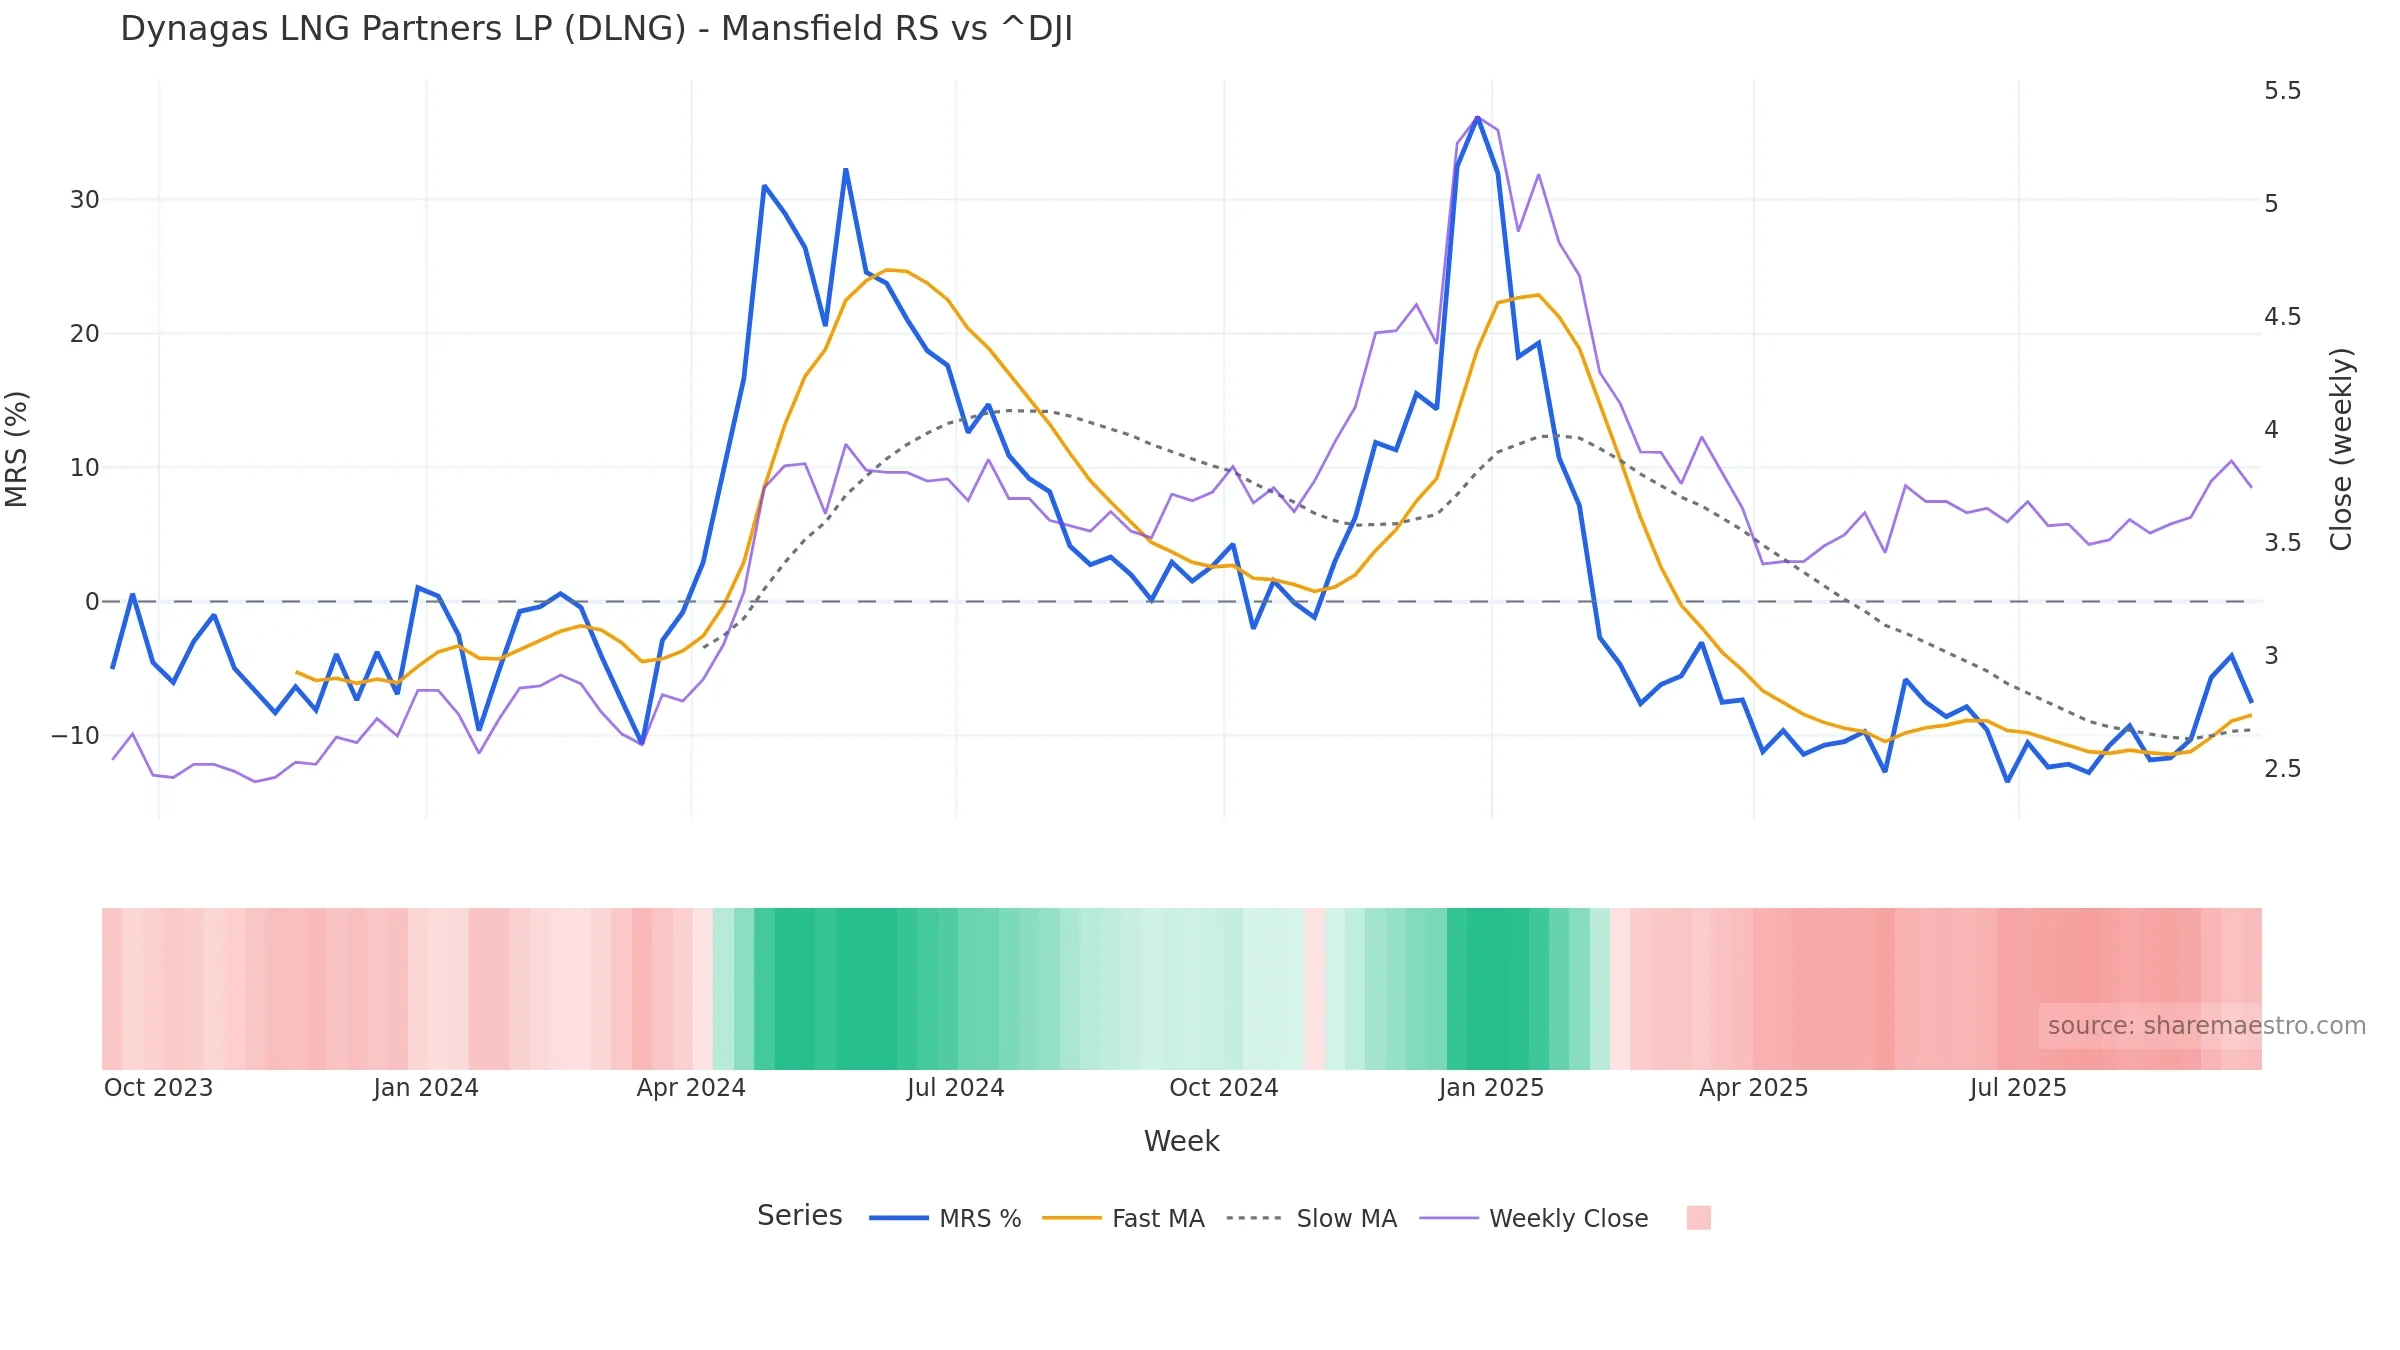Click the 'Apr 2025' x-axis label
The height and width of the screenshot is (1350, 2400).
click(1754, 1088)
